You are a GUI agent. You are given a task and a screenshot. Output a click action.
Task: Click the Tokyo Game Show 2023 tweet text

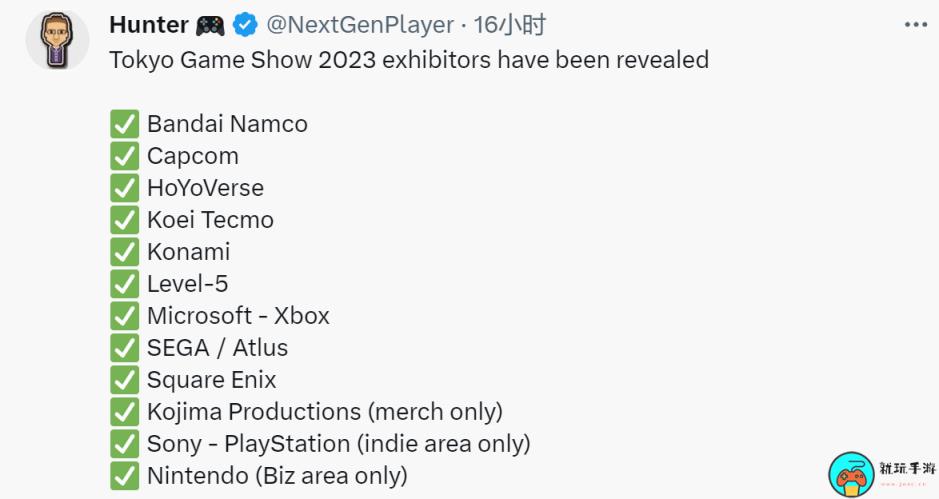(x=409, y=60)
